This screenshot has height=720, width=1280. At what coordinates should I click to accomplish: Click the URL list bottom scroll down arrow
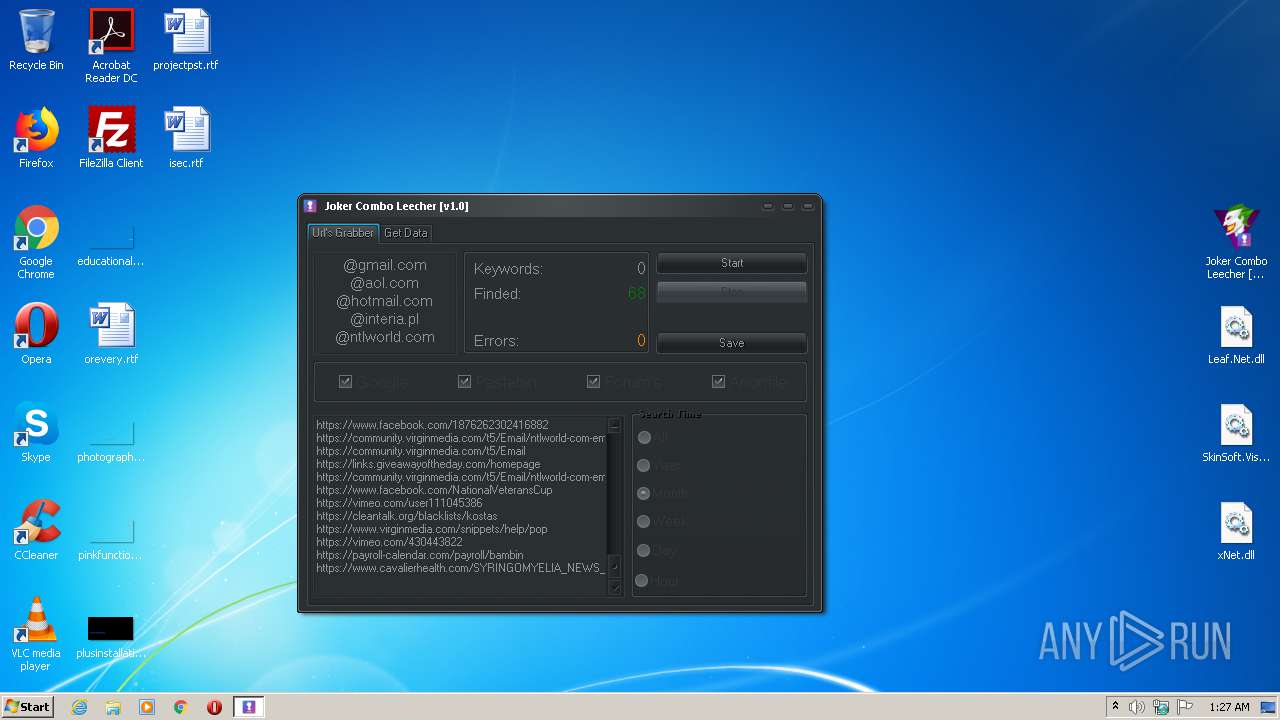point(615,587)
